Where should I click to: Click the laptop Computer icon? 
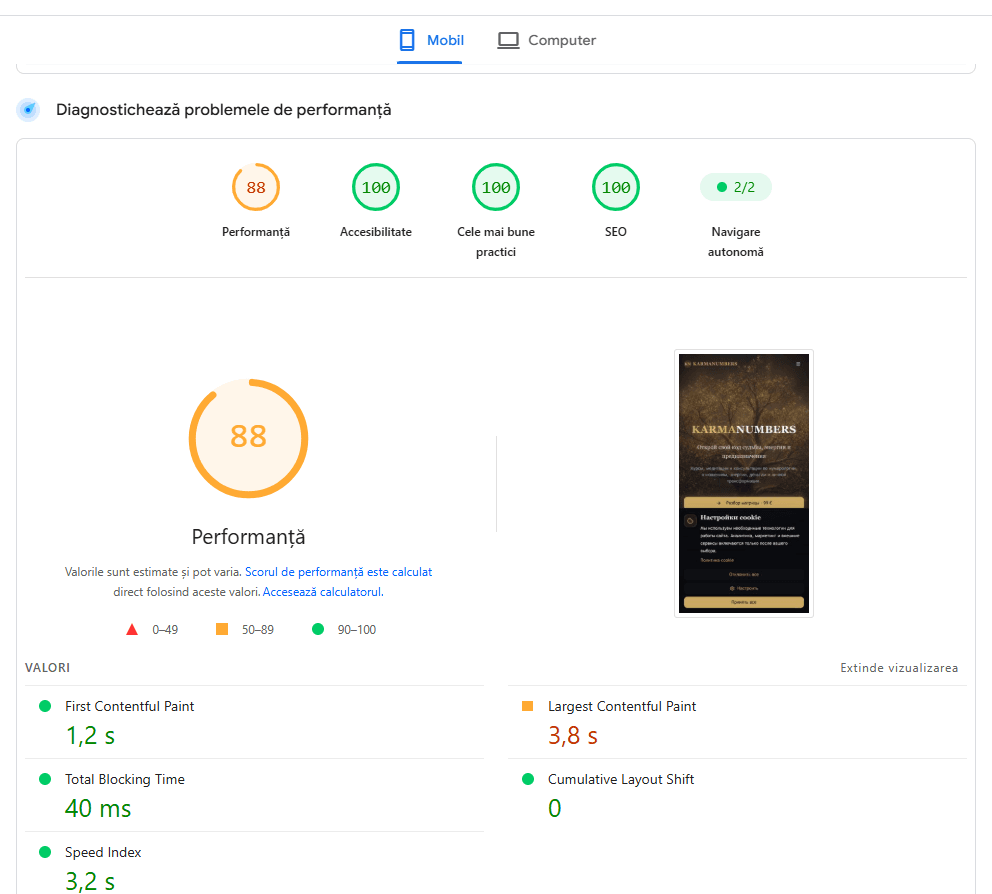click(x=508, y=40)
